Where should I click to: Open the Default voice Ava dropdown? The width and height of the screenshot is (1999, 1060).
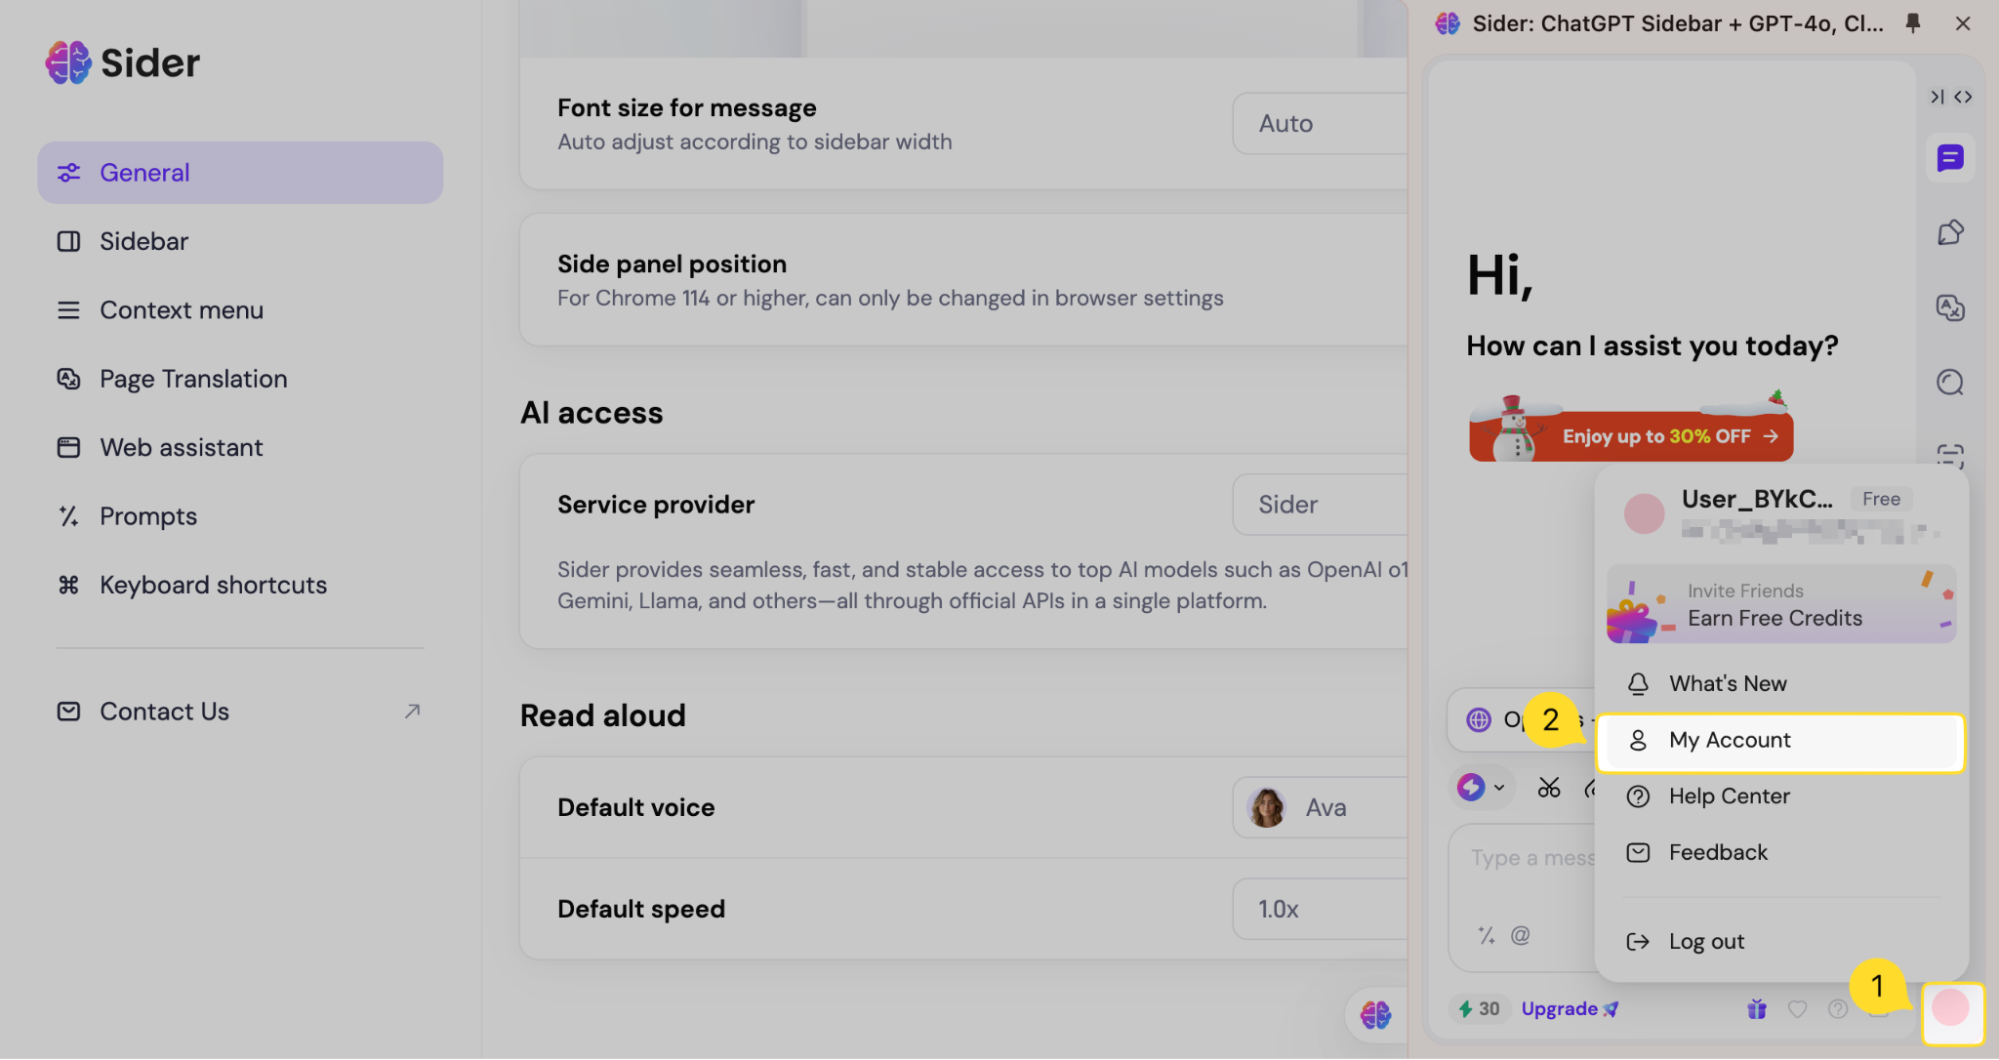tap(1320, 808)
